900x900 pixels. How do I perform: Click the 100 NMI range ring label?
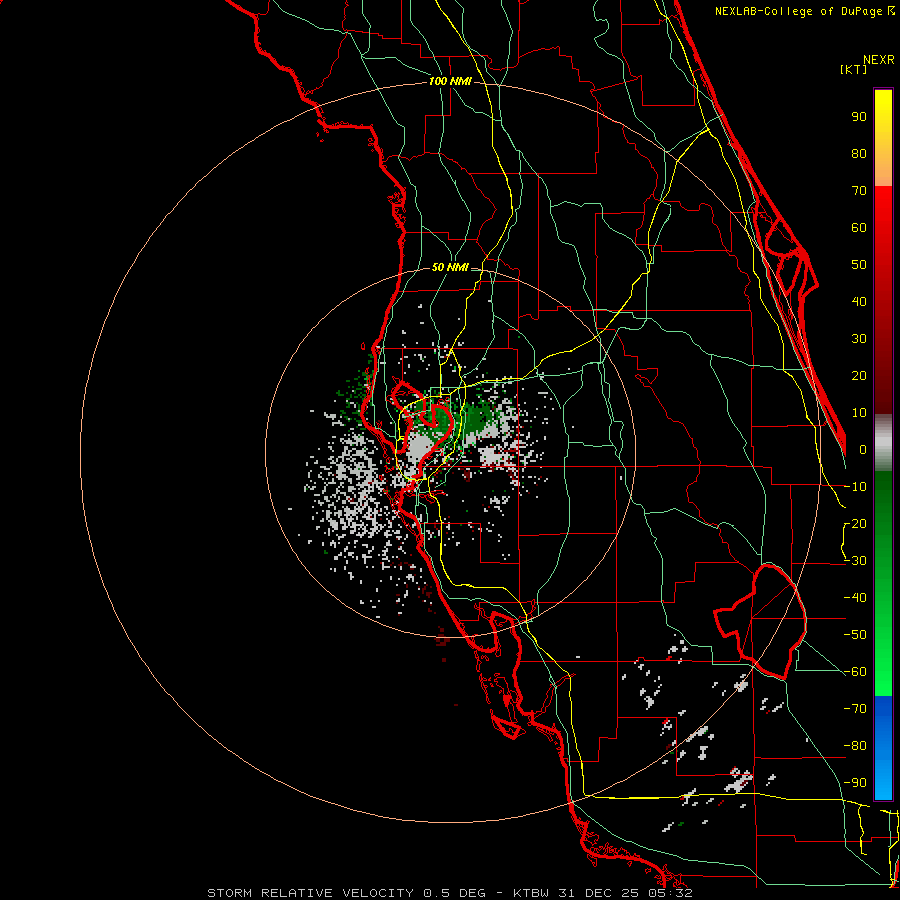(x=450, y=82)
